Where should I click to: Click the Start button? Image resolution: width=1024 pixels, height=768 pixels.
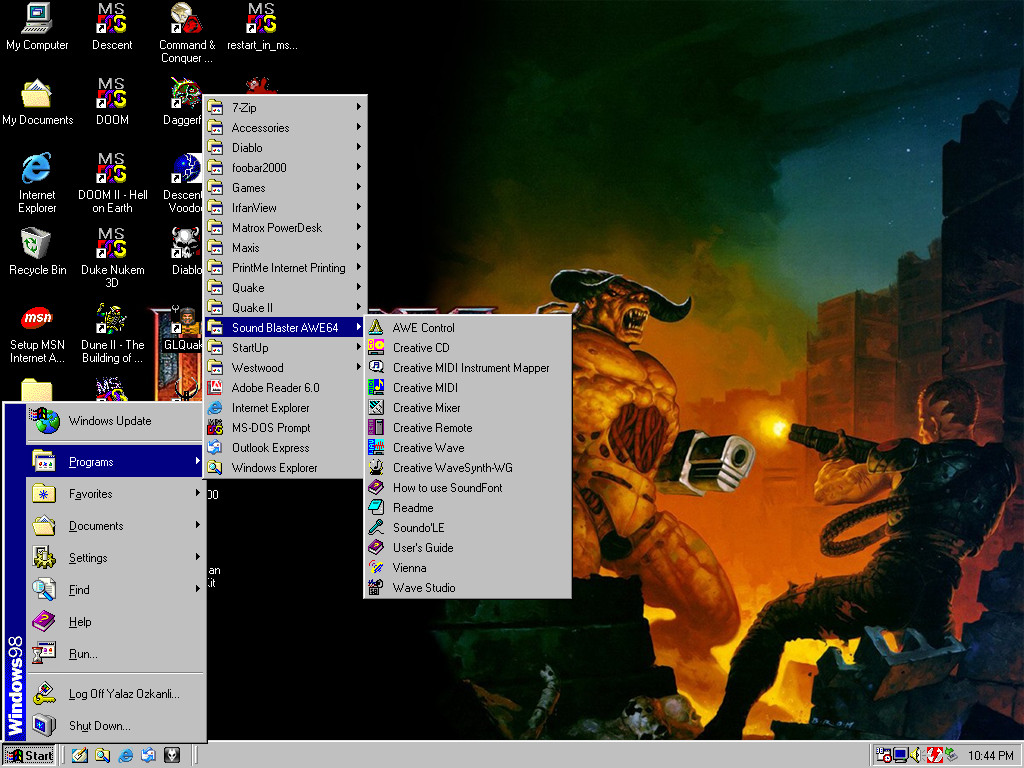29,755
